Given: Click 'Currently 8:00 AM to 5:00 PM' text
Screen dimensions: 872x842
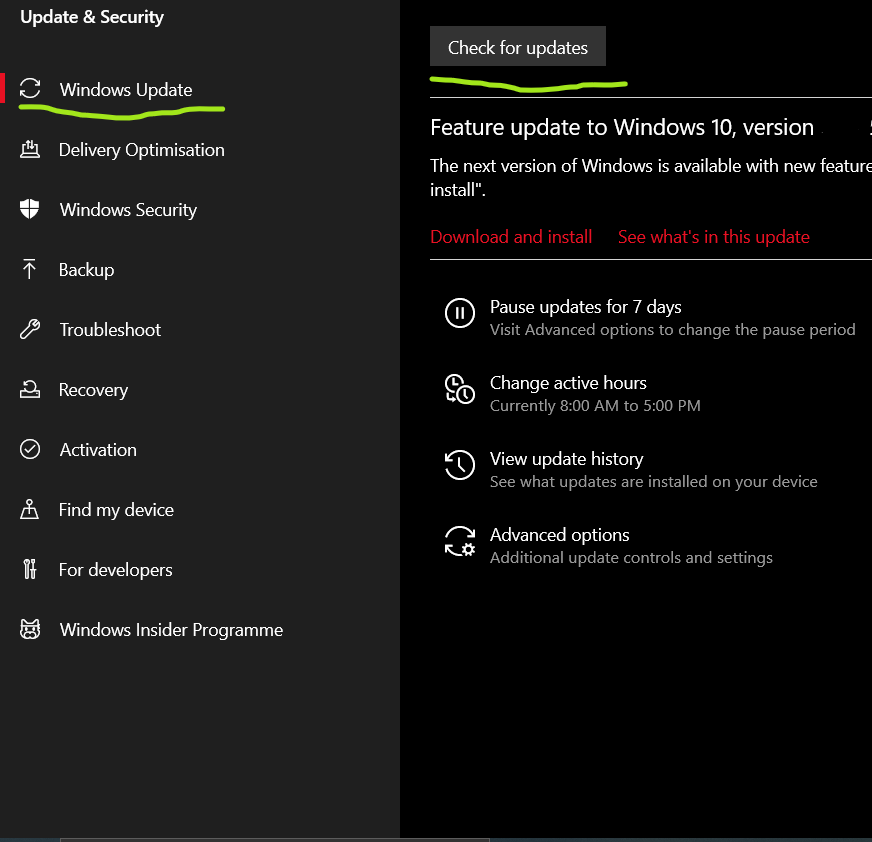Looking at the screenshot, I should (x=595, y=405).
